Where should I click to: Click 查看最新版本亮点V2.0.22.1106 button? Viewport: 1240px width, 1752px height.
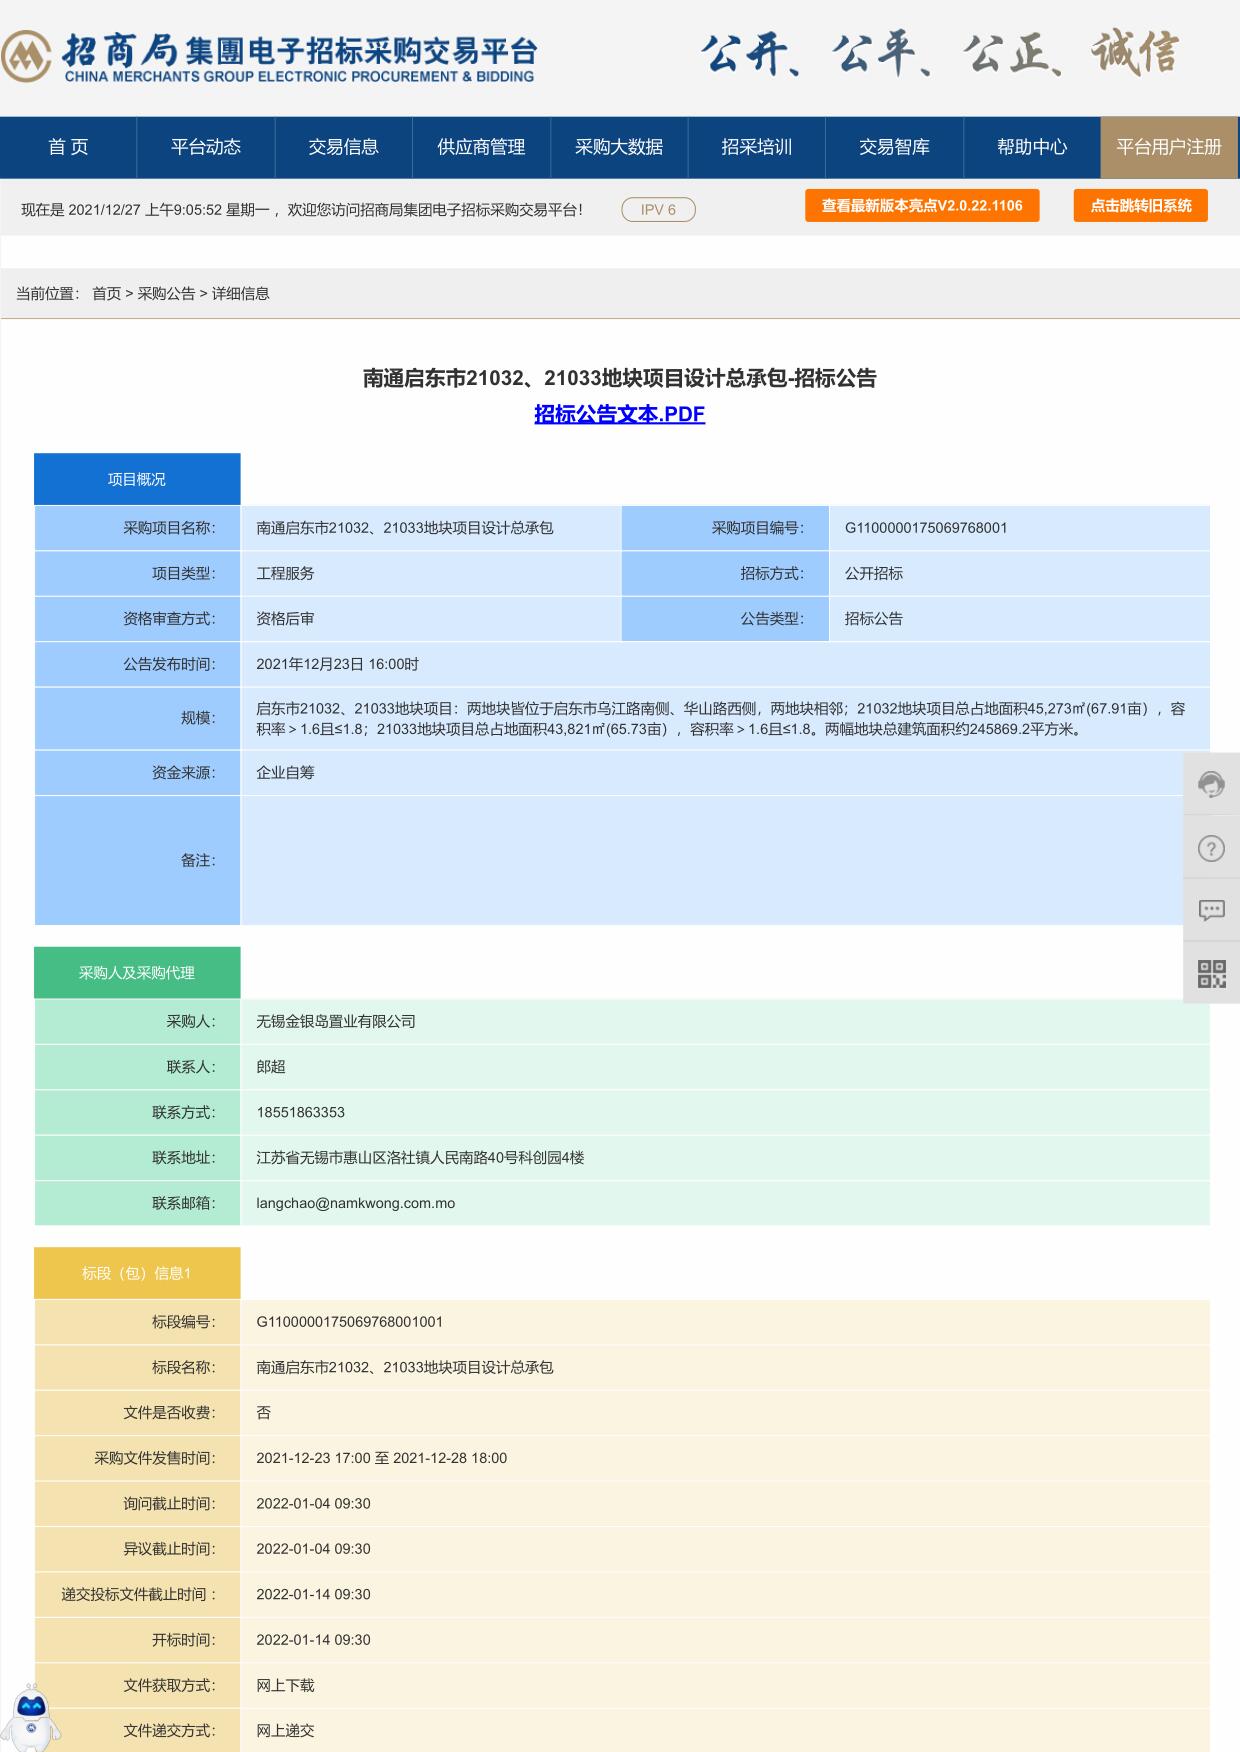pyautogui.click(x=922, y=206)
